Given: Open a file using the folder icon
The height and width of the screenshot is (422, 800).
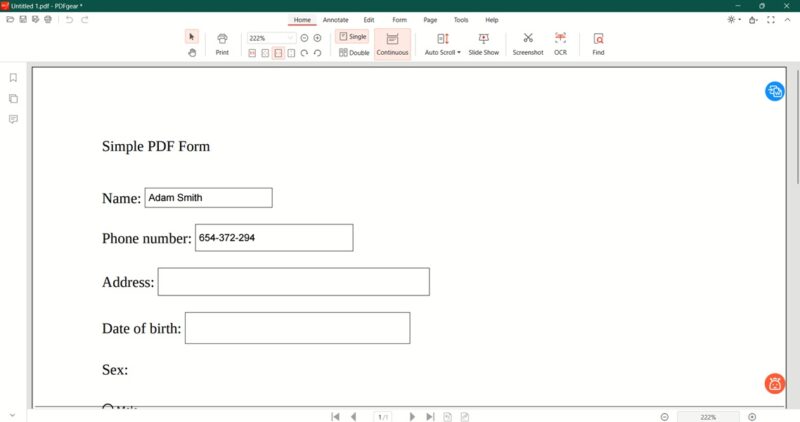Looking at the screenshot, I should point(10,19).
